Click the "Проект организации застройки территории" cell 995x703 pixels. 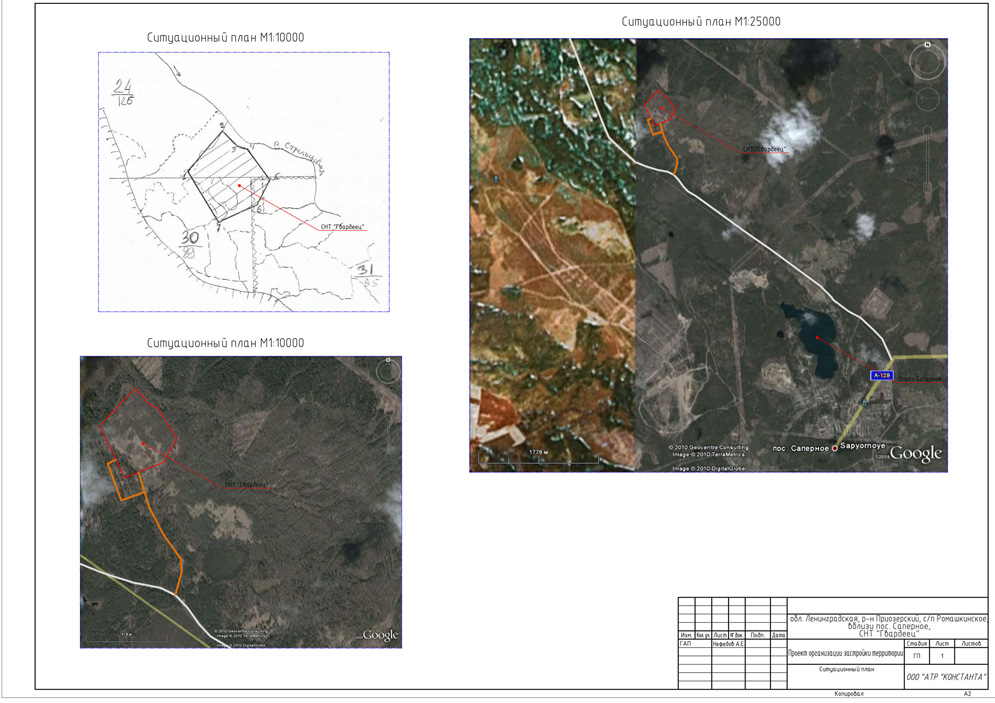click(x=845, y=653)
